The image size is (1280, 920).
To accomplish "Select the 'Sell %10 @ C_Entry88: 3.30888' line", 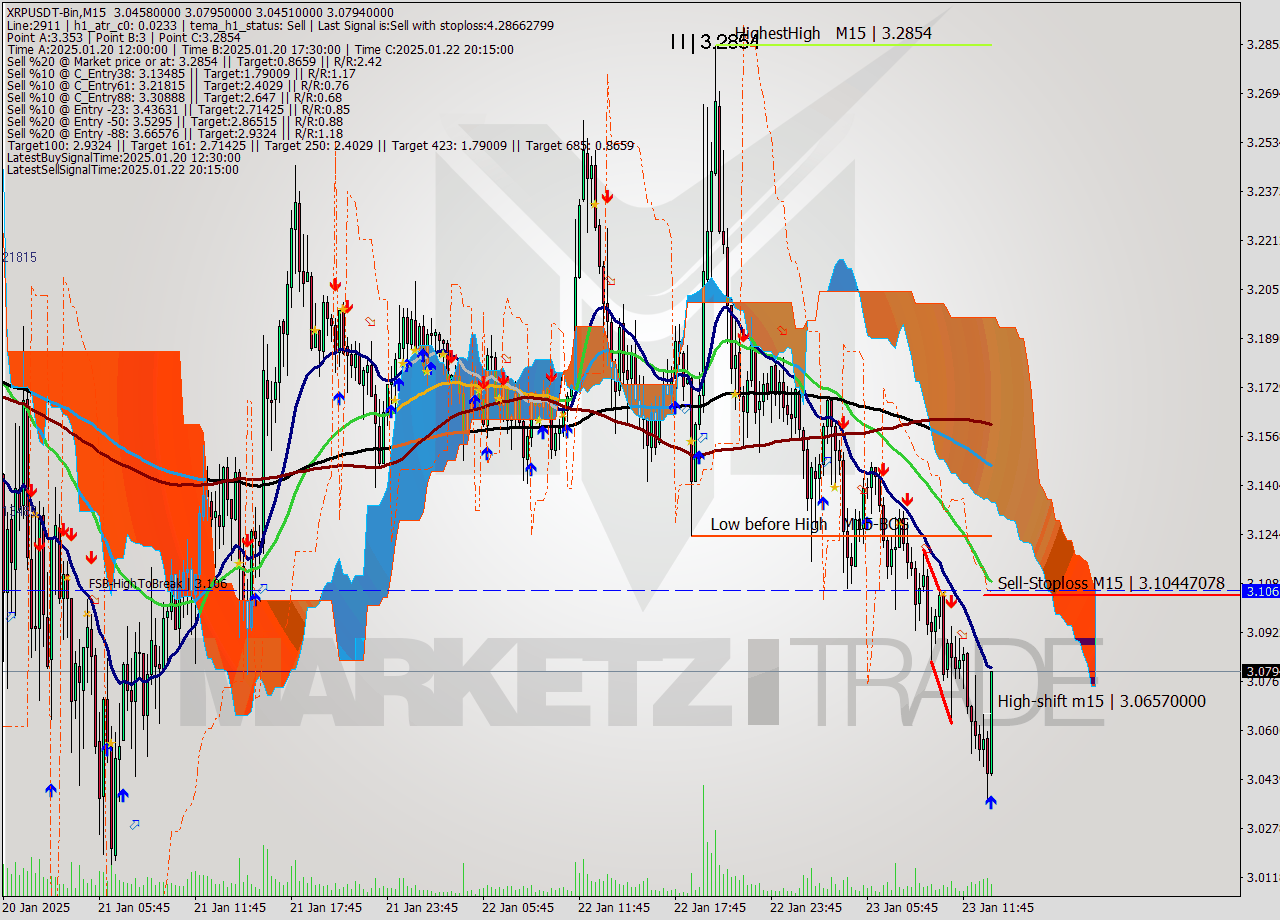I will point(174,97).
